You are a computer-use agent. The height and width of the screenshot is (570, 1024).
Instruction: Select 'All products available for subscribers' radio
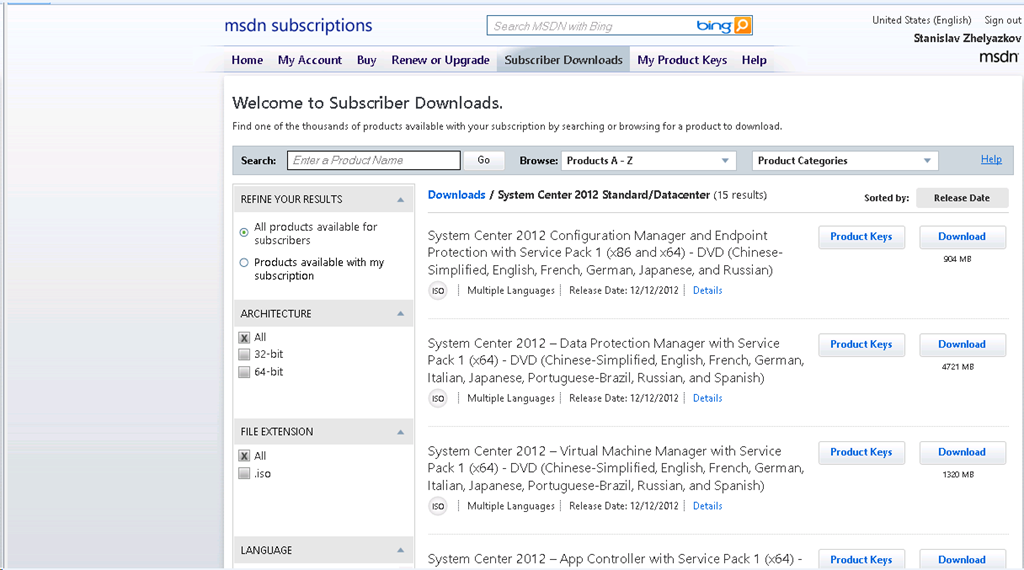click(x=244, y=232)
